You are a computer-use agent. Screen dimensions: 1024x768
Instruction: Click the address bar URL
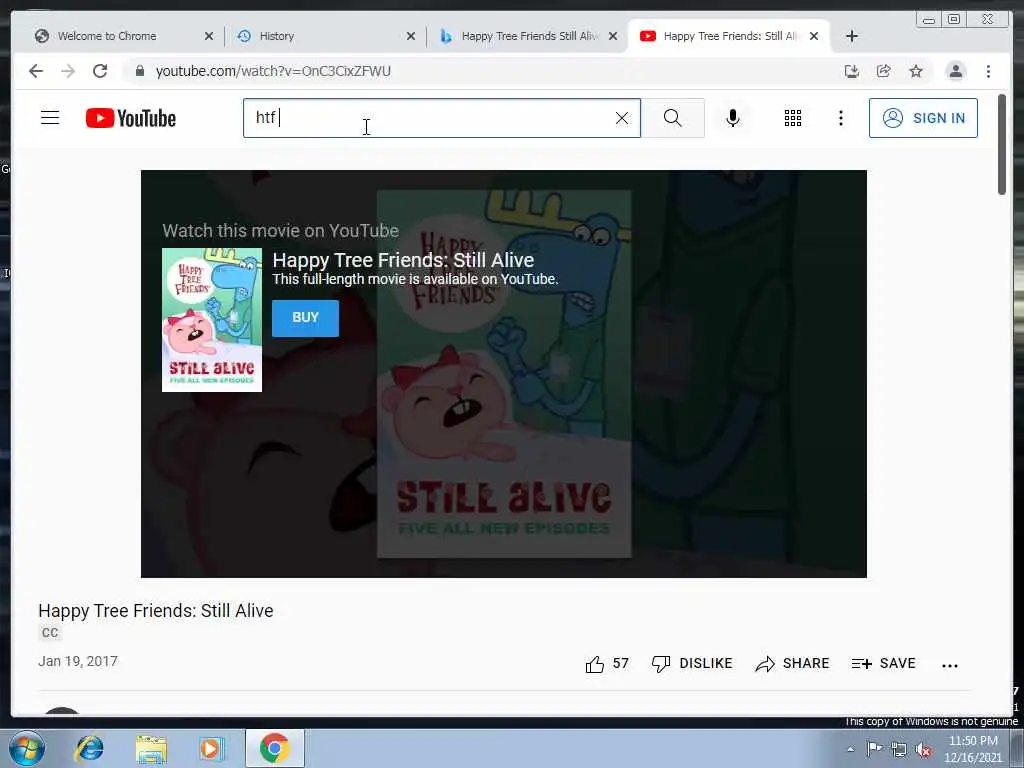point(273,71)
